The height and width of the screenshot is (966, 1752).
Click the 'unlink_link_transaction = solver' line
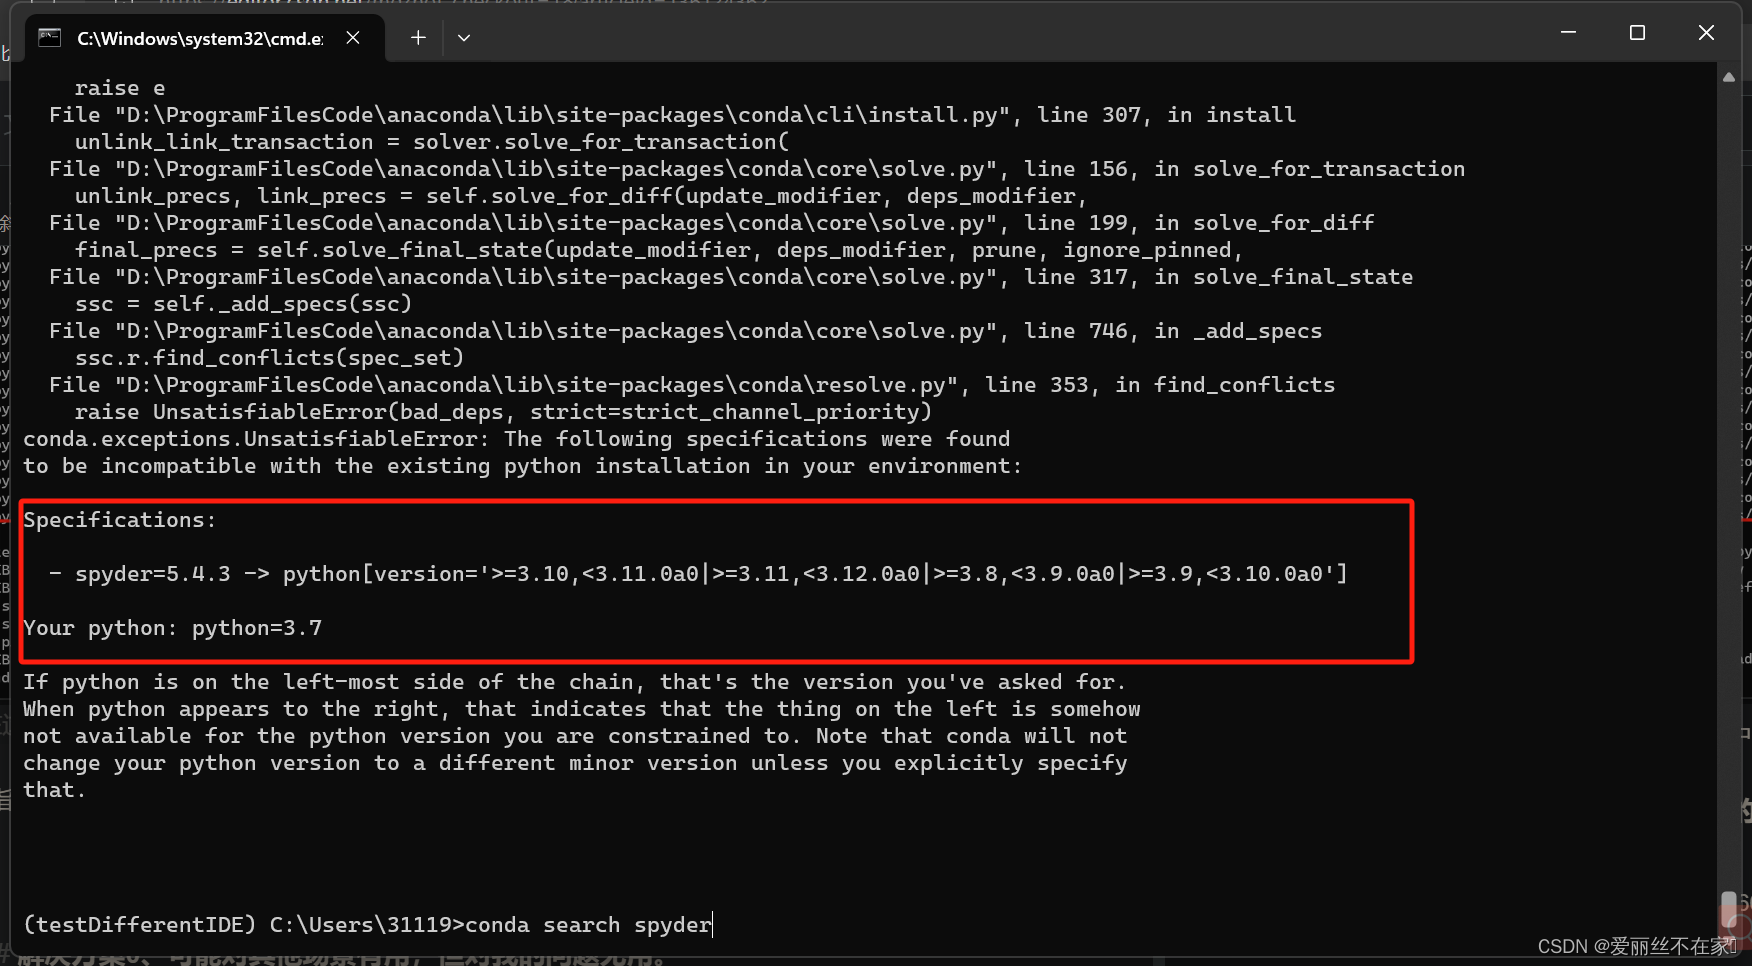coord(432,142)
